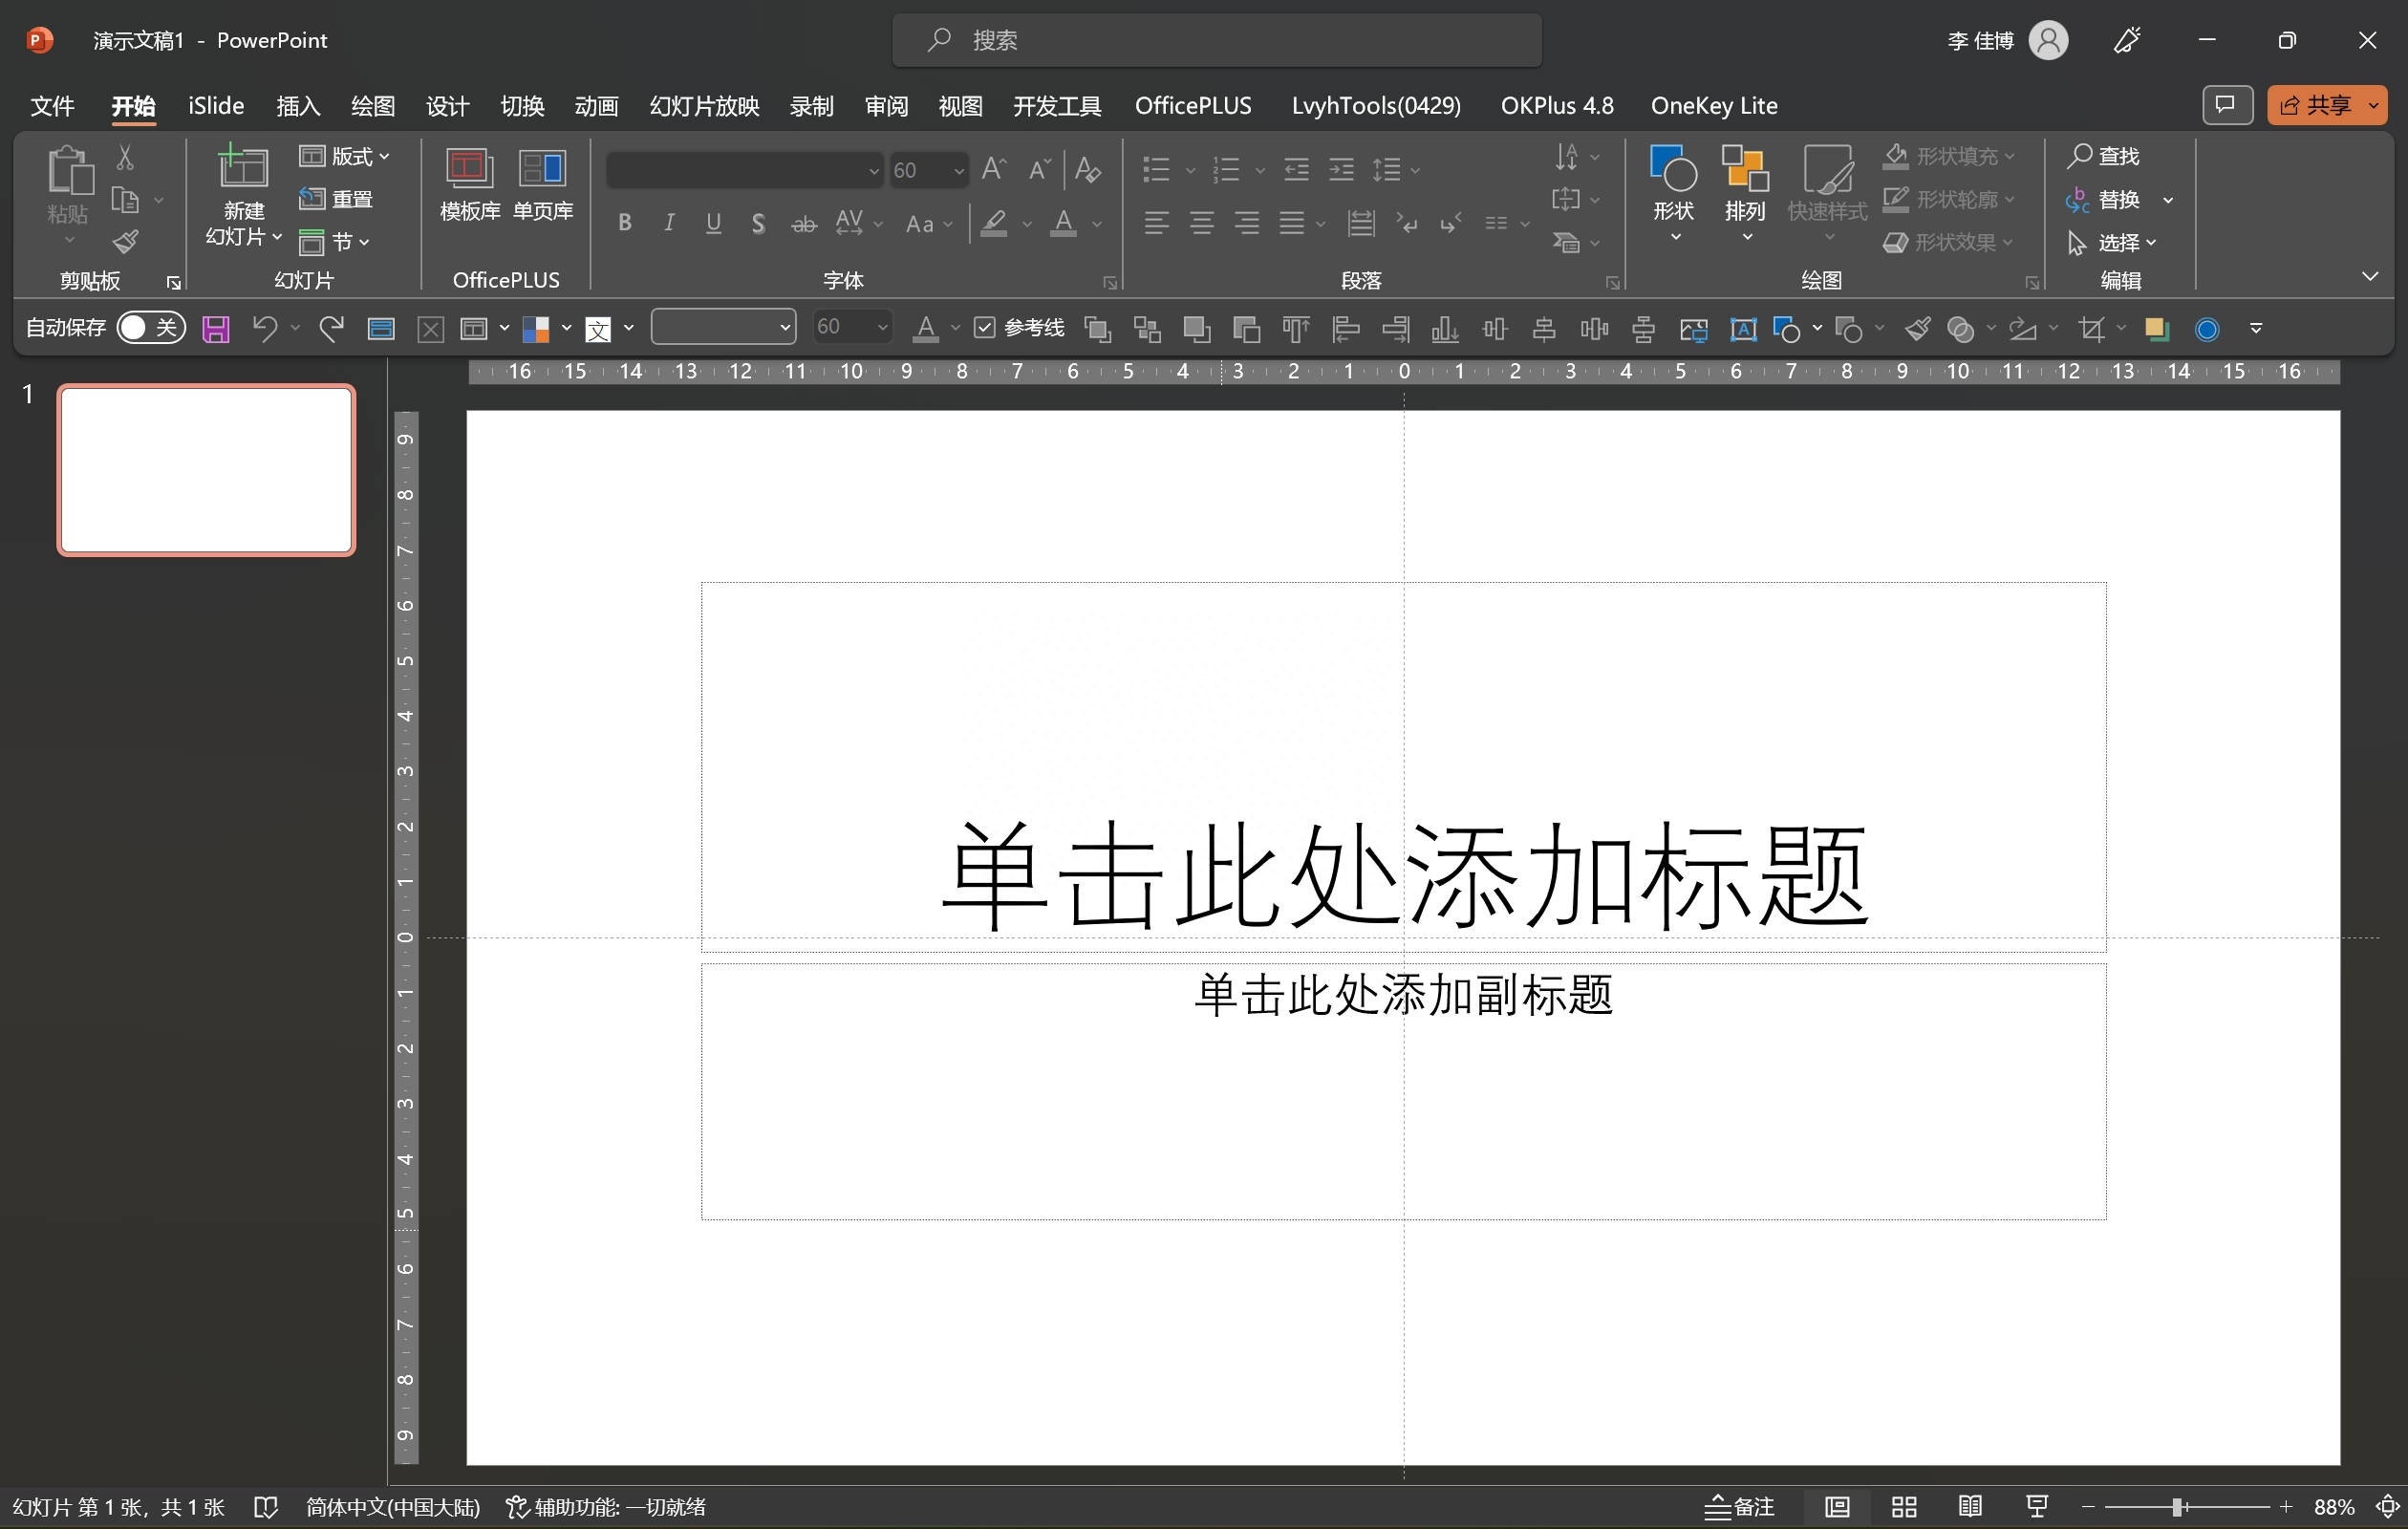Open the ribbon font name dropdown
This screenshot has width=2408, height=1529.
[x=873, y=171]
